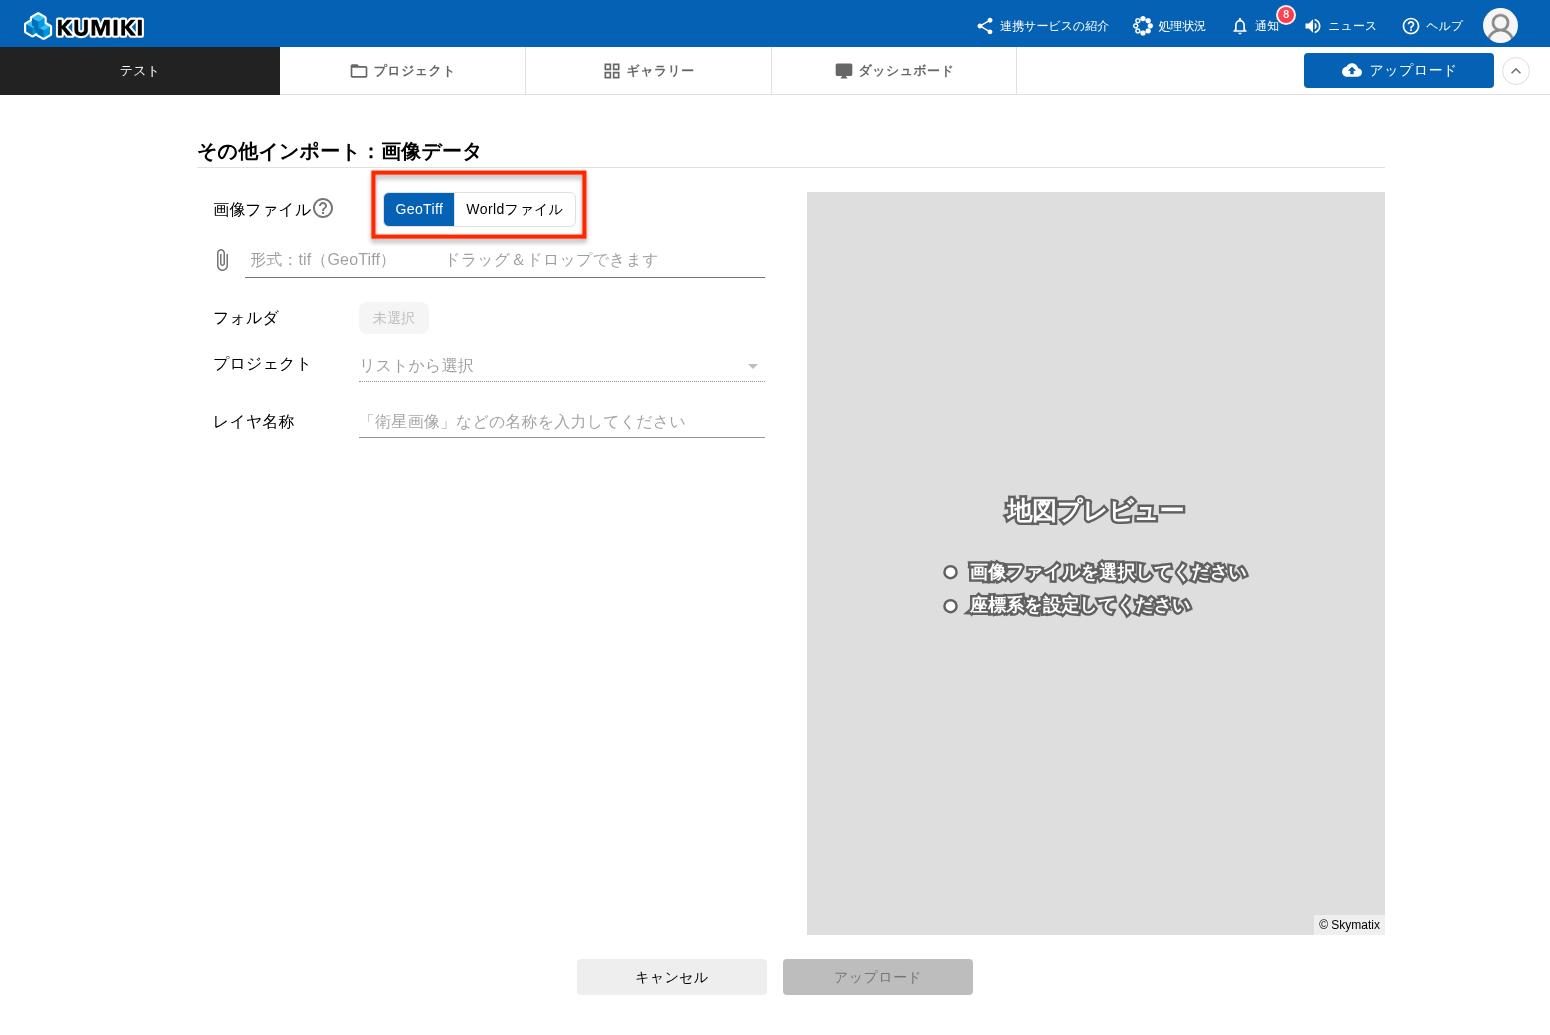Go to the プロジェクト tab
The height and width of the screenshot is (1035, 1550).
tap(402, 71)
